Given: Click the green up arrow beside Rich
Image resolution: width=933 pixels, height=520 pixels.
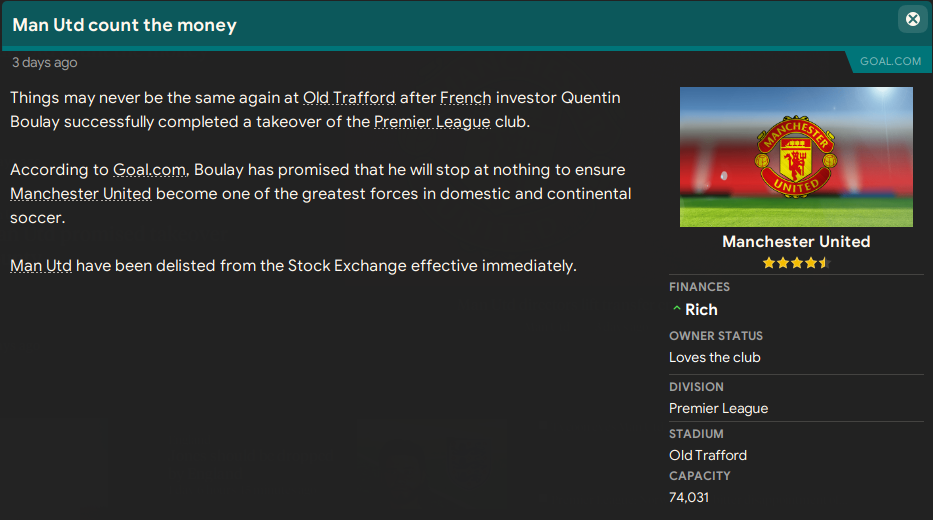Looking at the screenshot, I should [677, 310].
